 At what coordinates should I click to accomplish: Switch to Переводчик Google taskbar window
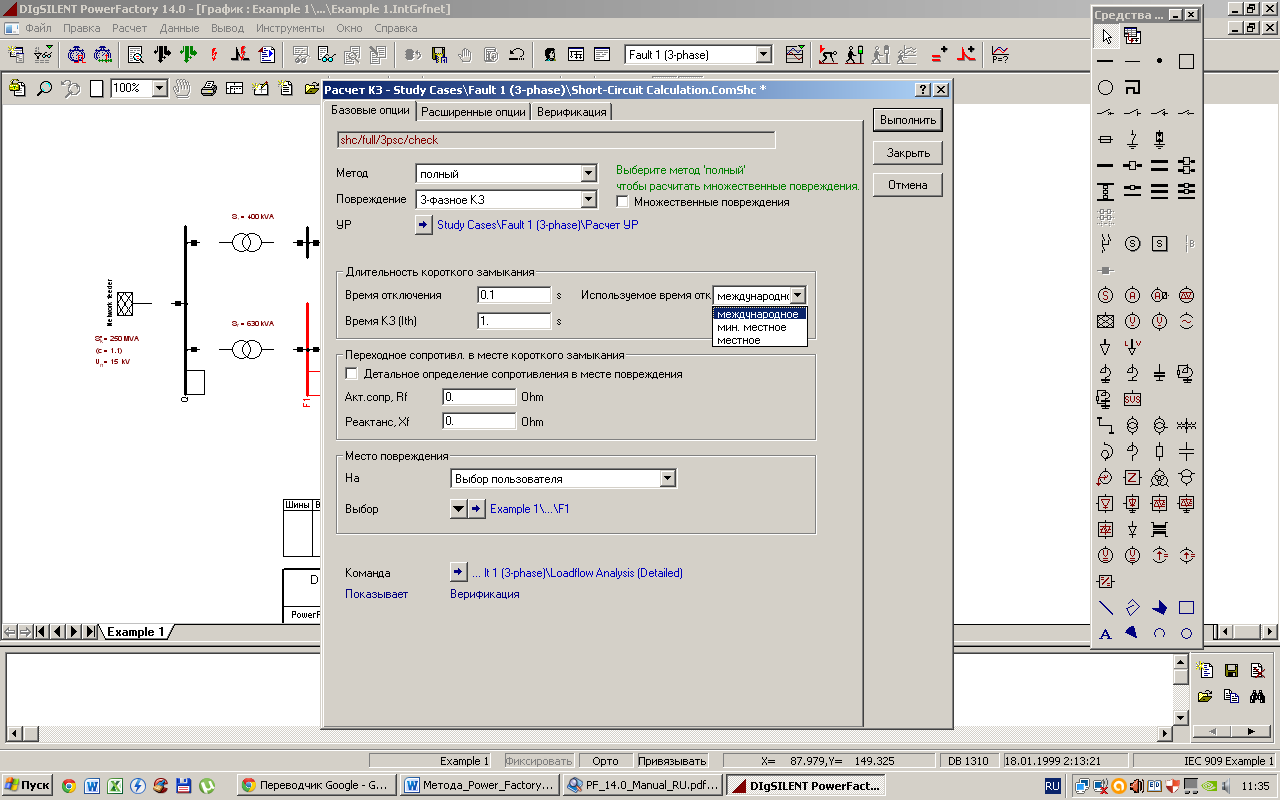317,786
